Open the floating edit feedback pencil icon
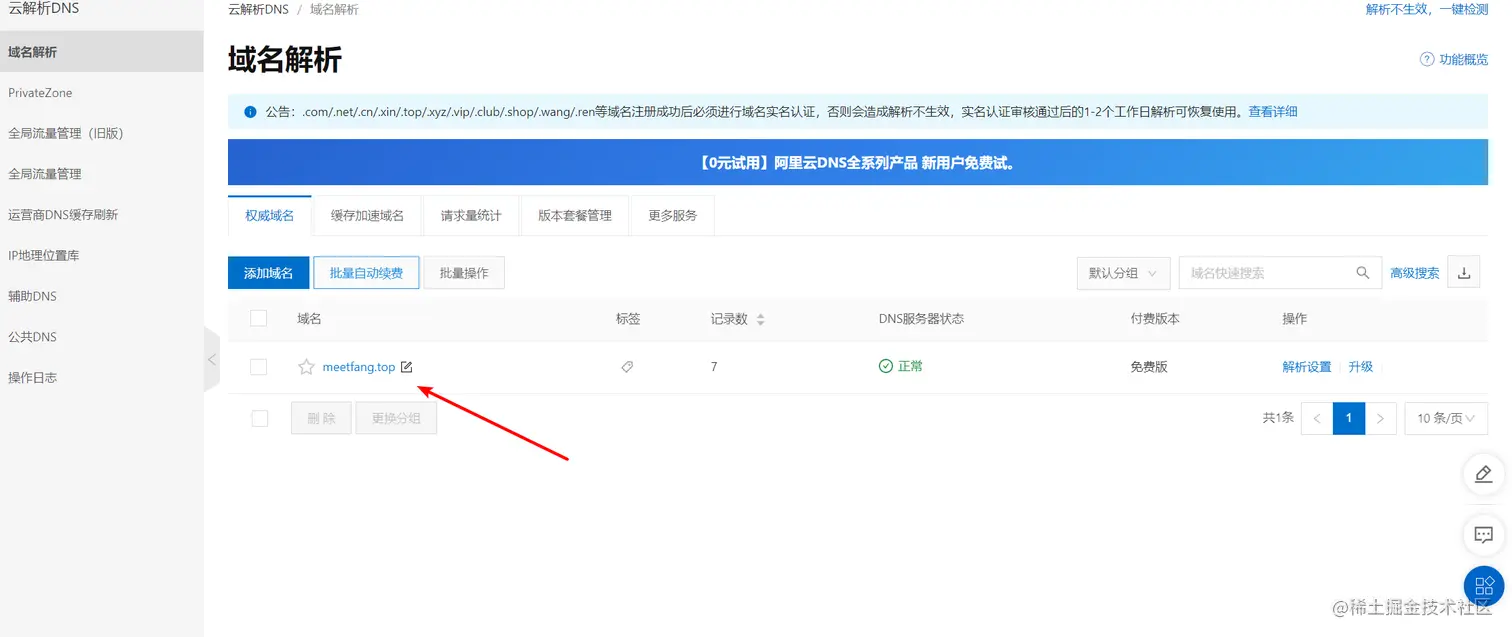The height and width of the screenshot is (637, 1512). (x=1484, y=474)
